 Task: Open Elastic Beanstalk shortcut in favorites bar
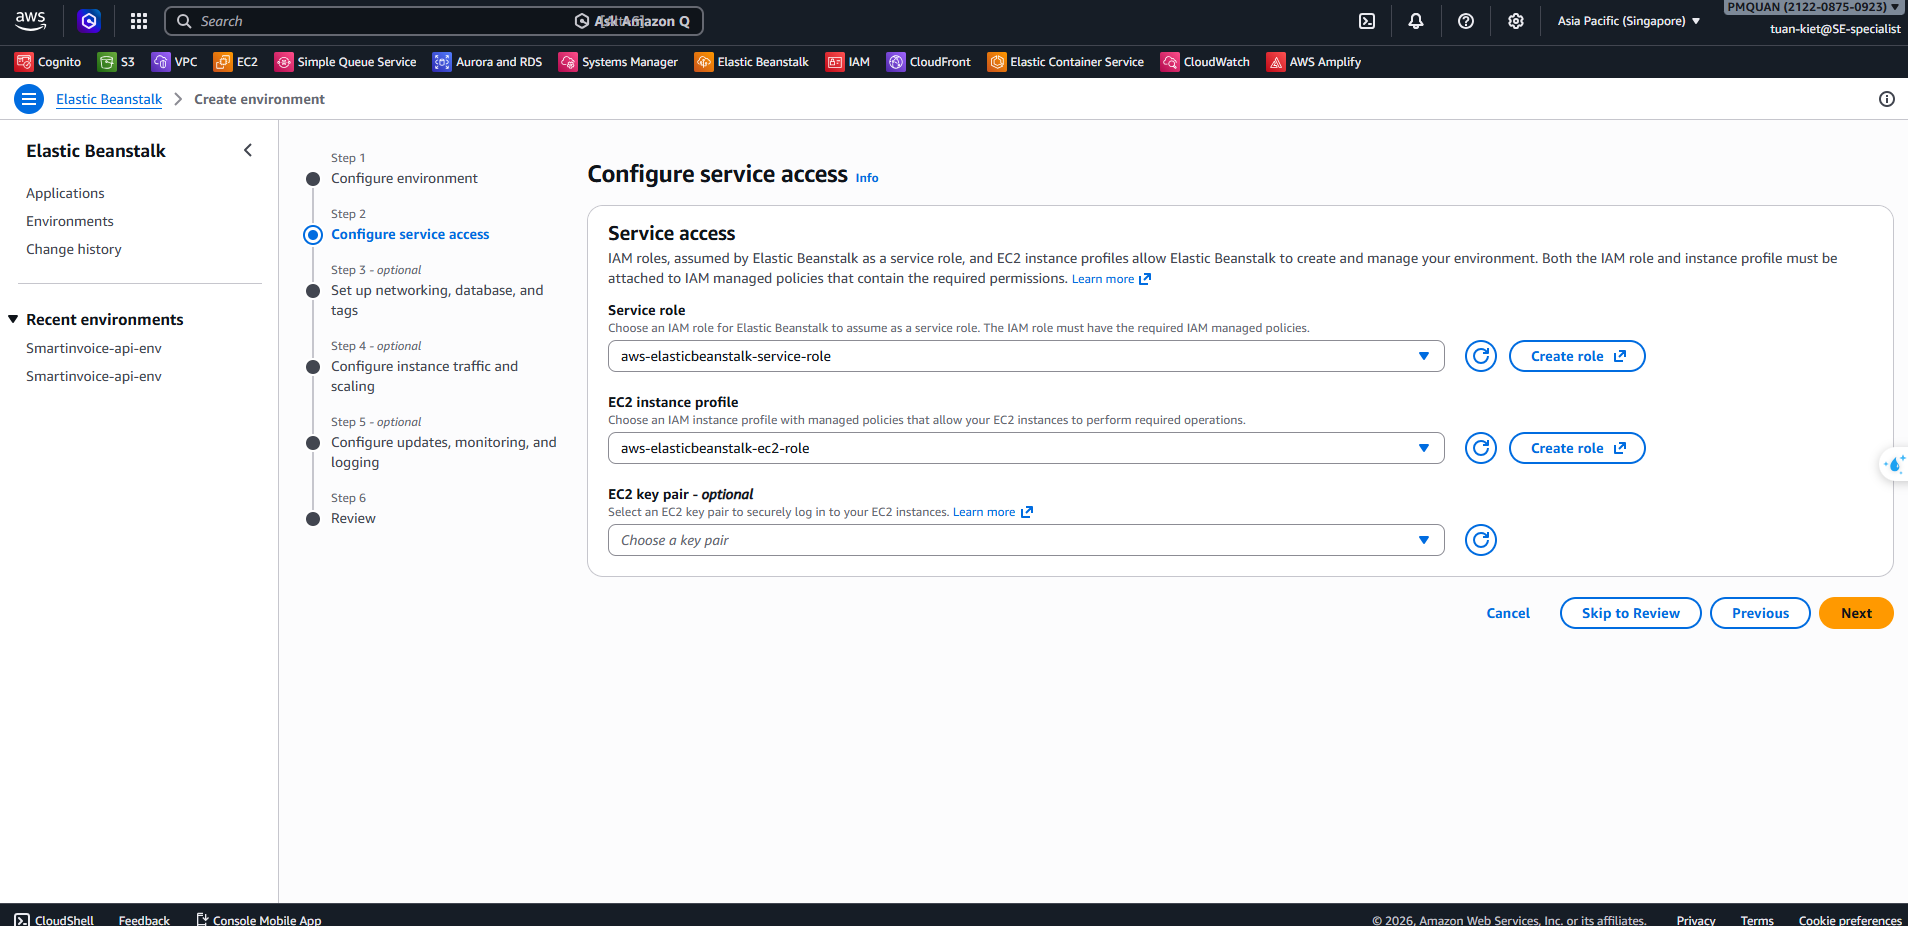pos(752,62)
